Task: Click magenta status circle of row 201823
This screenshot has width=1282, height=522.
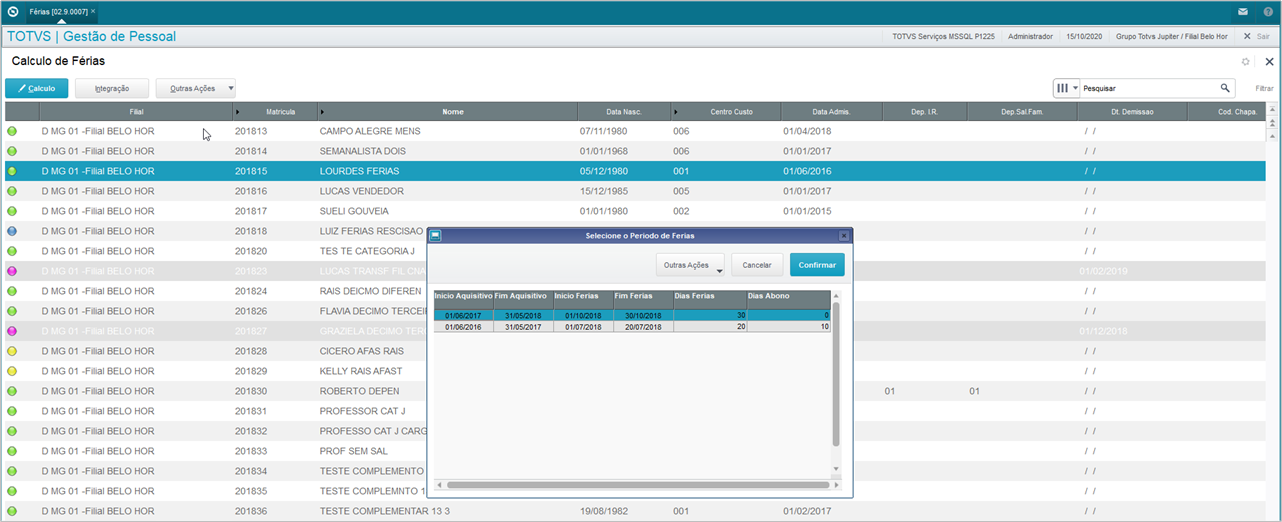Action: point(12,271)
